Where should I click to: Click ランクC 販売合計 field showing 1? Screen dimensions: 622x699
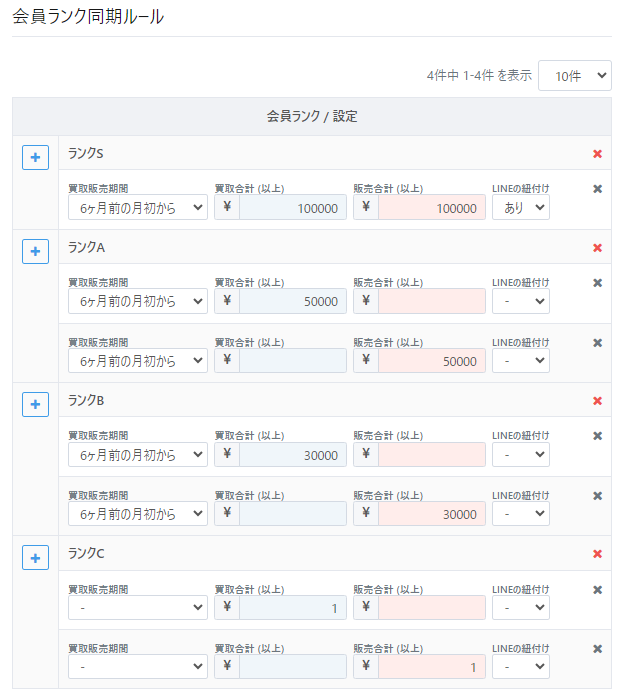pos(431,667)
